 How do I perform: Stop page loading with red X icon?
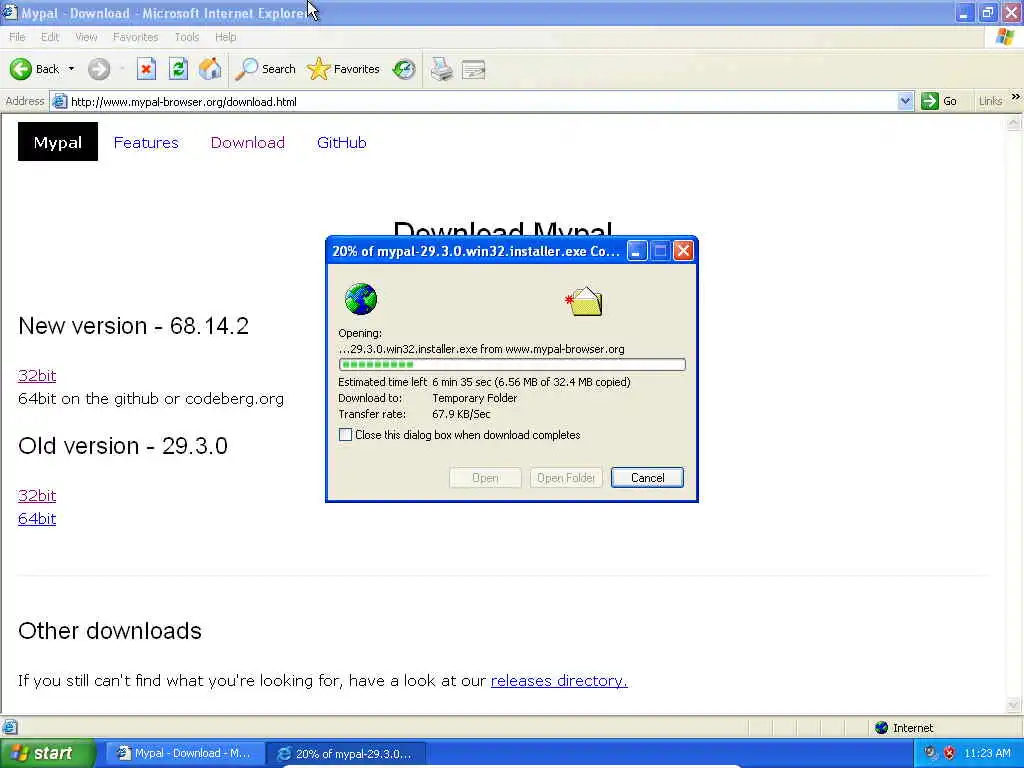tap(146, 69)
